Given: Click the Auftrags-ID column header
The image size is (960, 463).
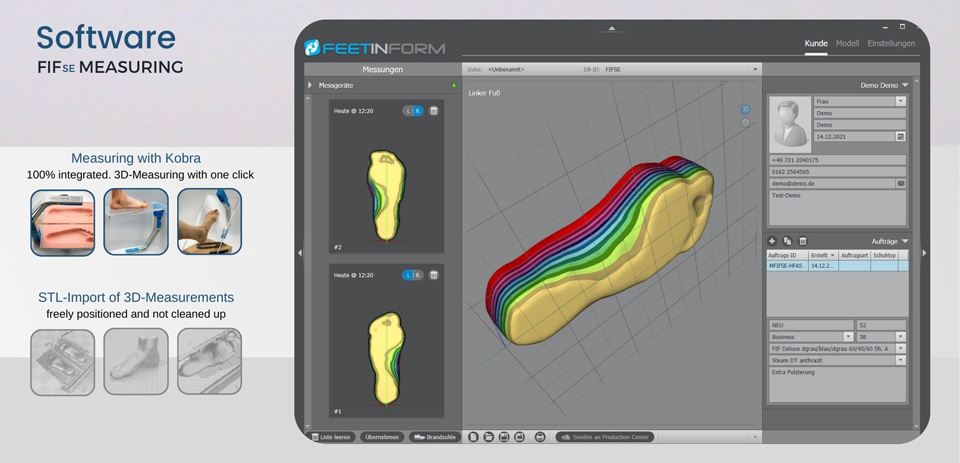Looking at the screenshot, I should click(787, 255).
